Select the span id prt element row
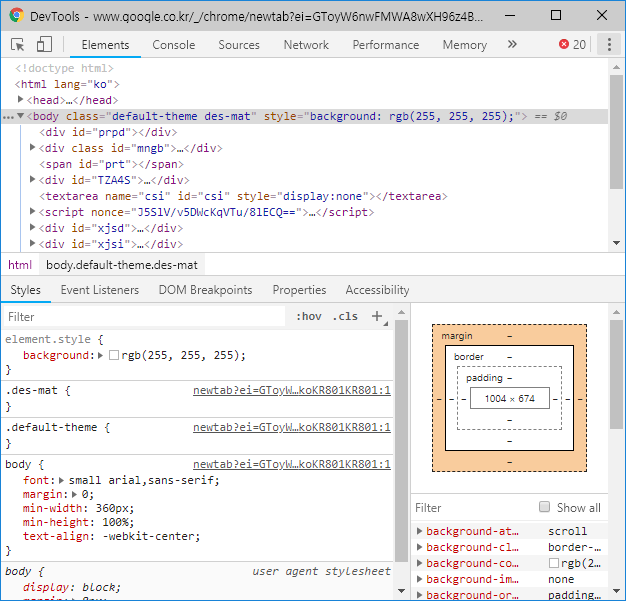This screenshot has height=601, width=626. point(111,164)
